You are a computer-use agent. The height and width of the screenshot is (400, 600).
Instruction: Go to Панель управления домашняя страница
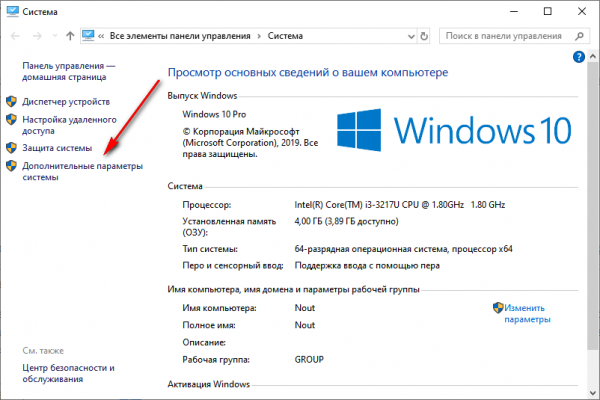point(68,71)
